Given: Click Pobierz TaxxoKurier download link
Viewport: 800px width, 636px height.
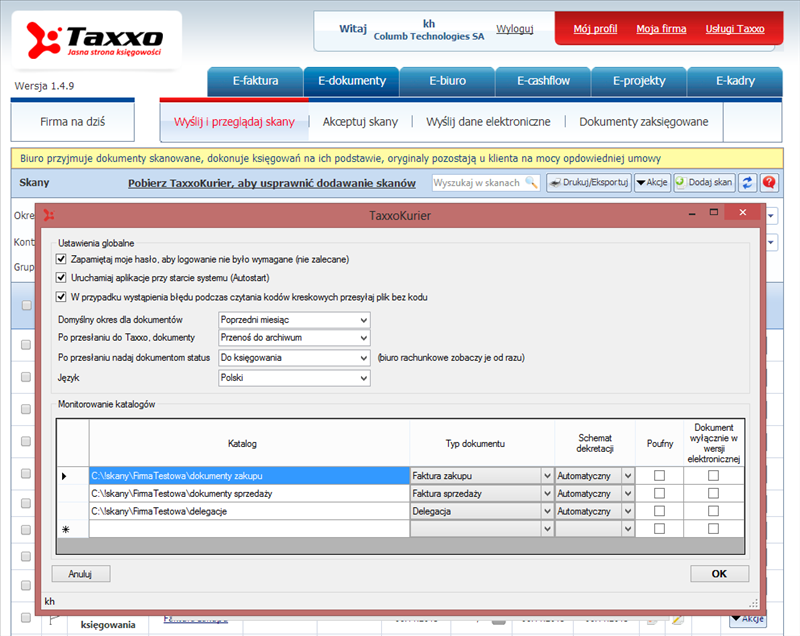Looking at the screenshot, I should point(271,183).
